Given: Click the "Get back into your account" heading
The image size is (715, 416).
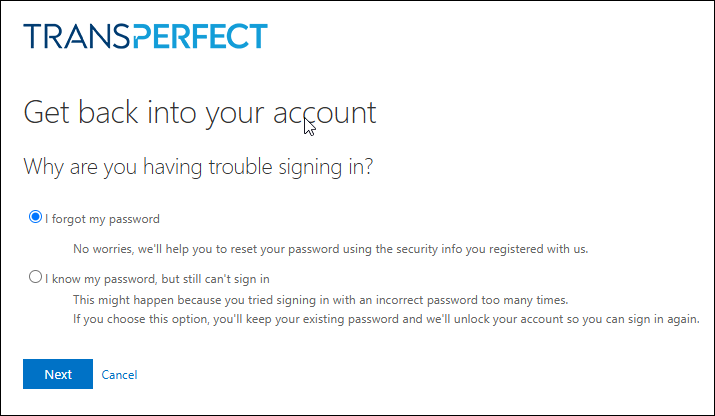Looking at the screenshot, I should click(199, 112).
